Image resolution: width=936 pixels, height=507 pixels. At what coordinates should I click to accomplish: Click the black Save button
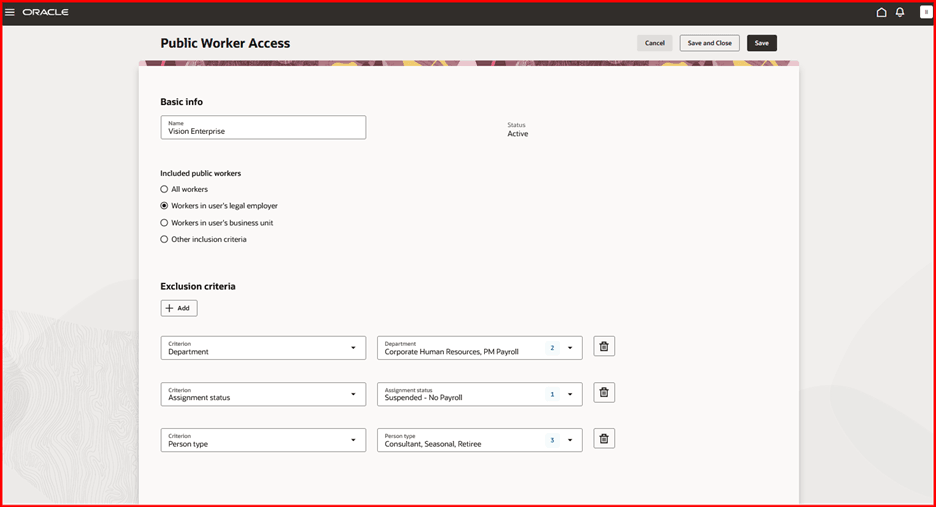(x=762, y=43)
